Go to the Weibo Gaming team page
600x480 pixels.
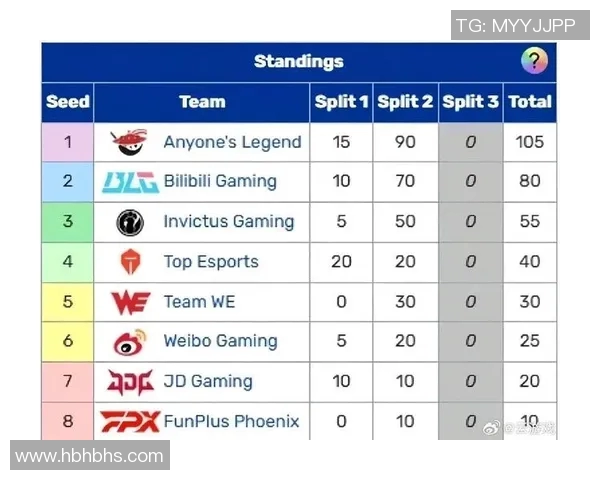[x=220, y=342]
